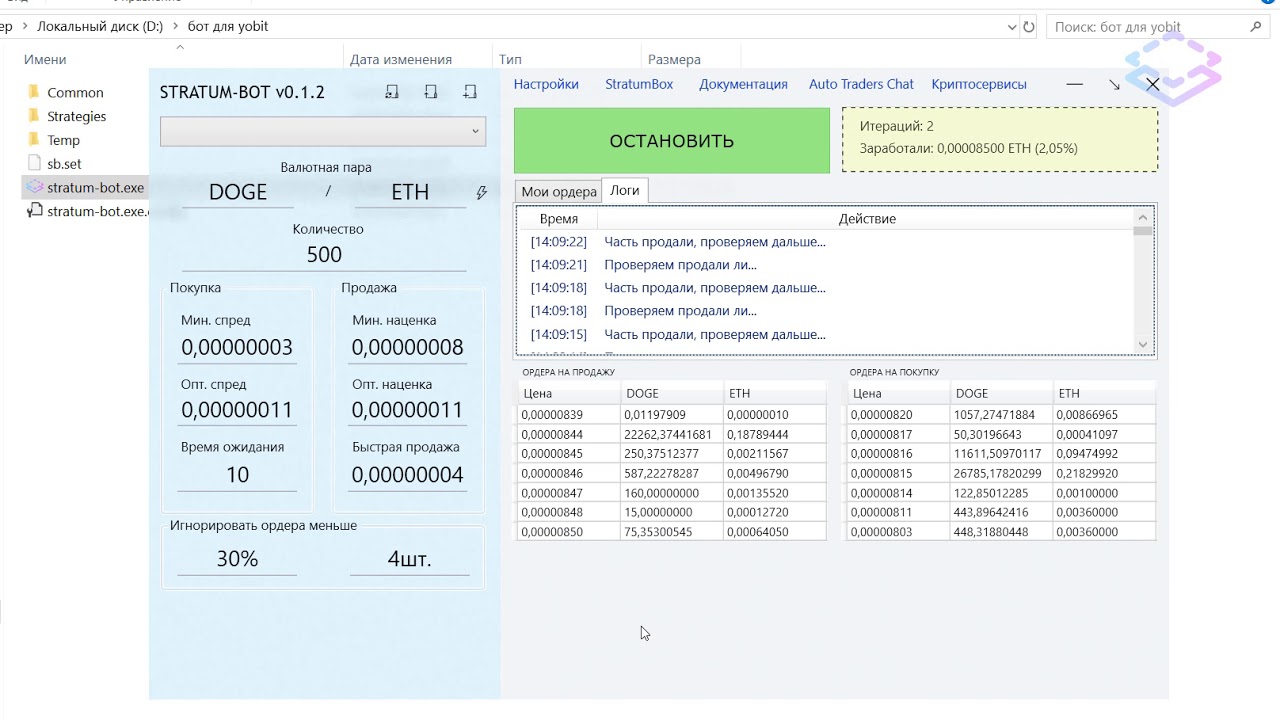
Task: Click the Common folder icon
Action: (33, 92)
